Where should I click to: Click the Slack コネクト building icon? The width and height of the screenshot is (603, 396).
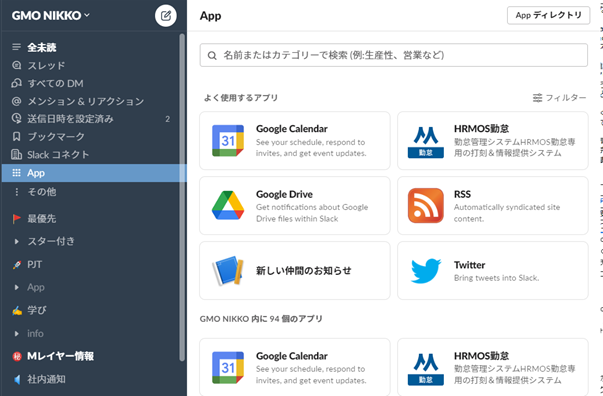point(16,155)
